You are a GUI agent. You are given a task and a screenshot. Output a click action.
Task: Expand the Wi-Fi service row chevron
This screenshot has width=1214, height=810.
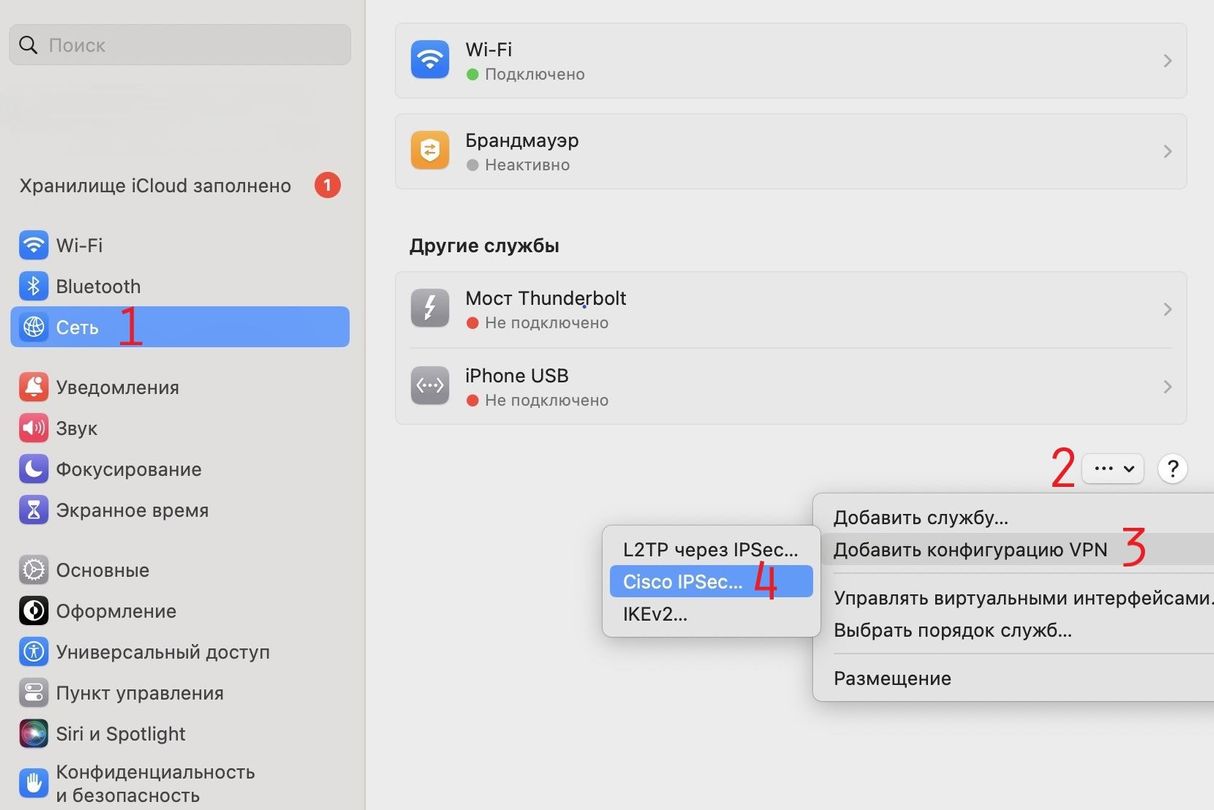click(x=1167, y=61)
